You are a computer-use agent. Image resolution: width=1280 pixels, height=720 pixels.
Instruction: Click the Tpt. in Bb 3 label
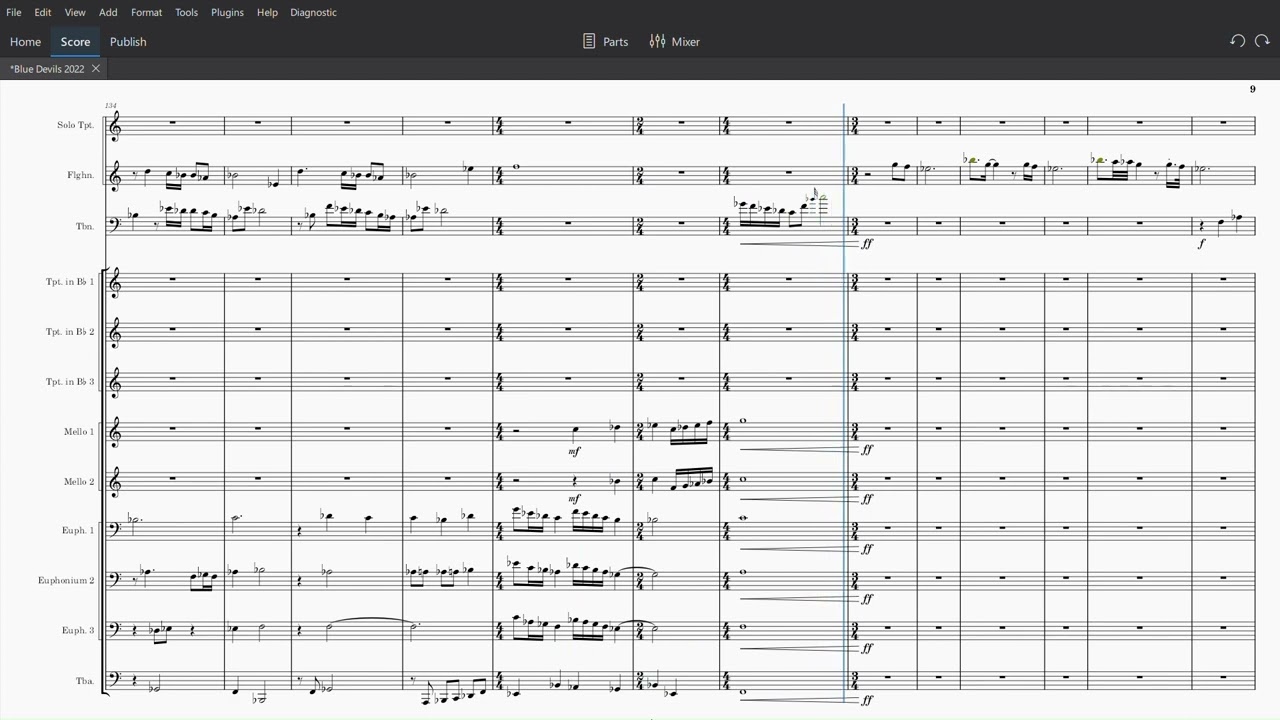click(70, 382)
